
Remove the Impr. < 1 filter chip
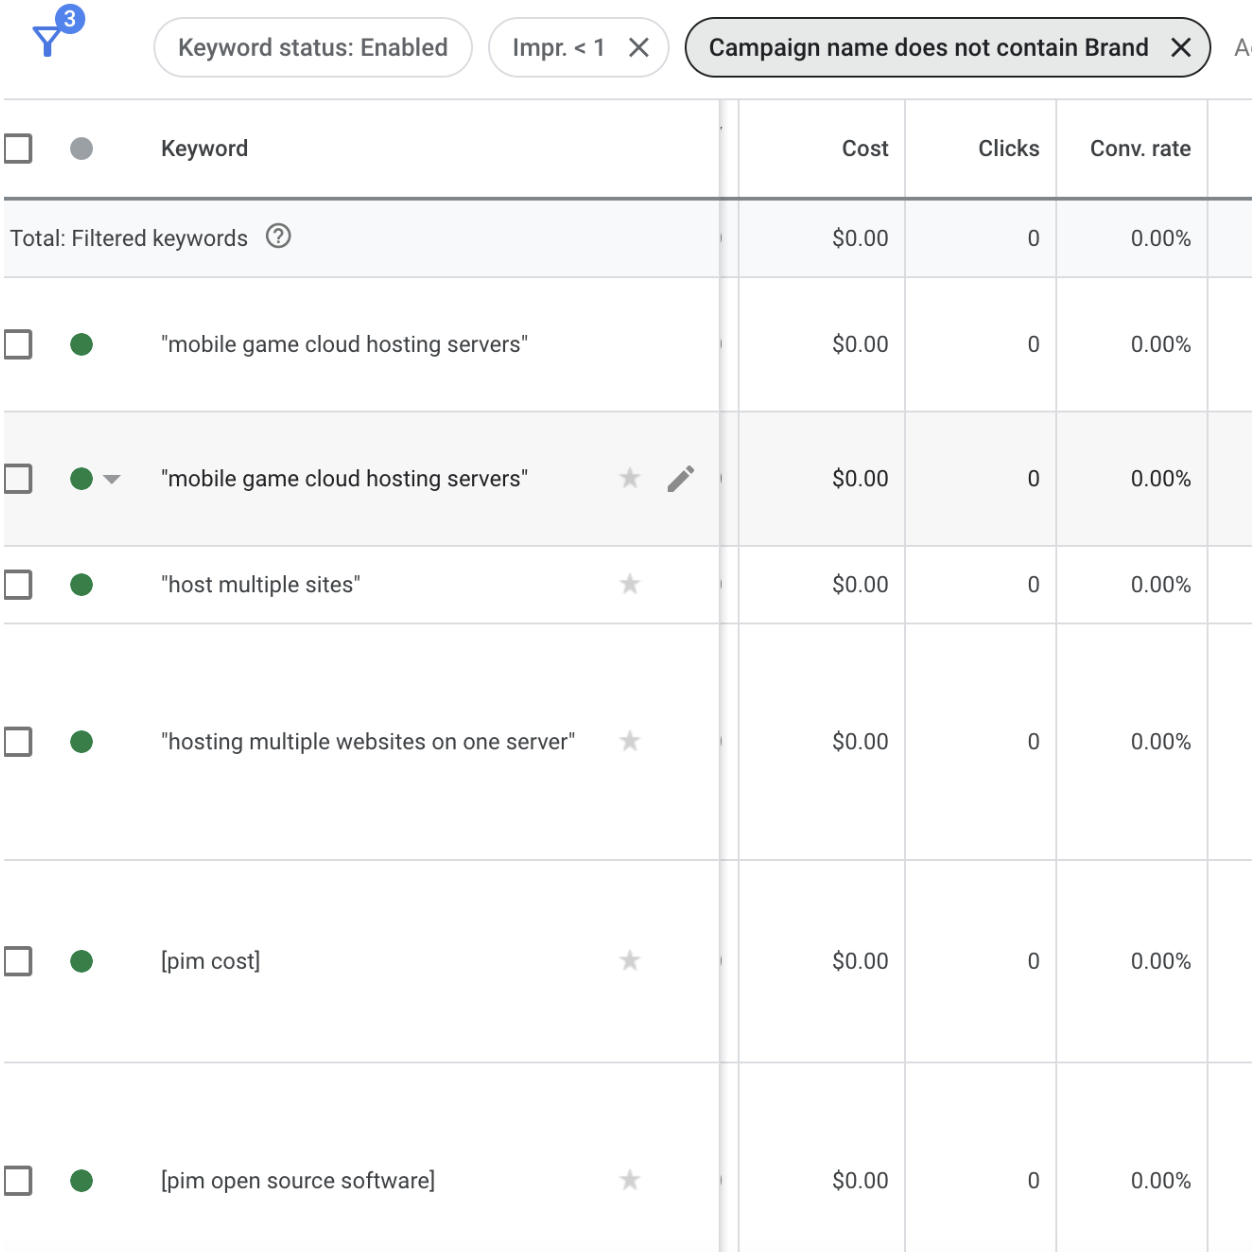pos(639,48)
